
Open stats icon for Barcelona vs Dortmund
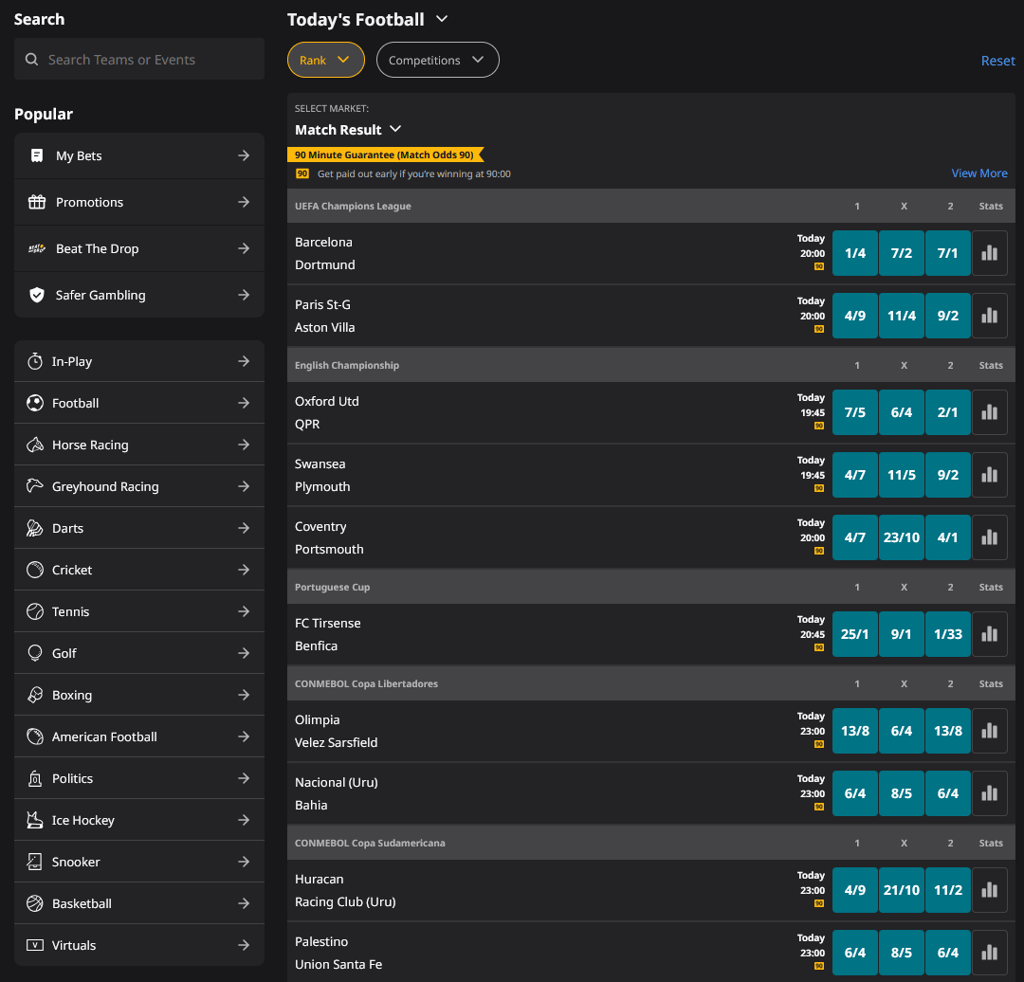click(x=989, y=253)
